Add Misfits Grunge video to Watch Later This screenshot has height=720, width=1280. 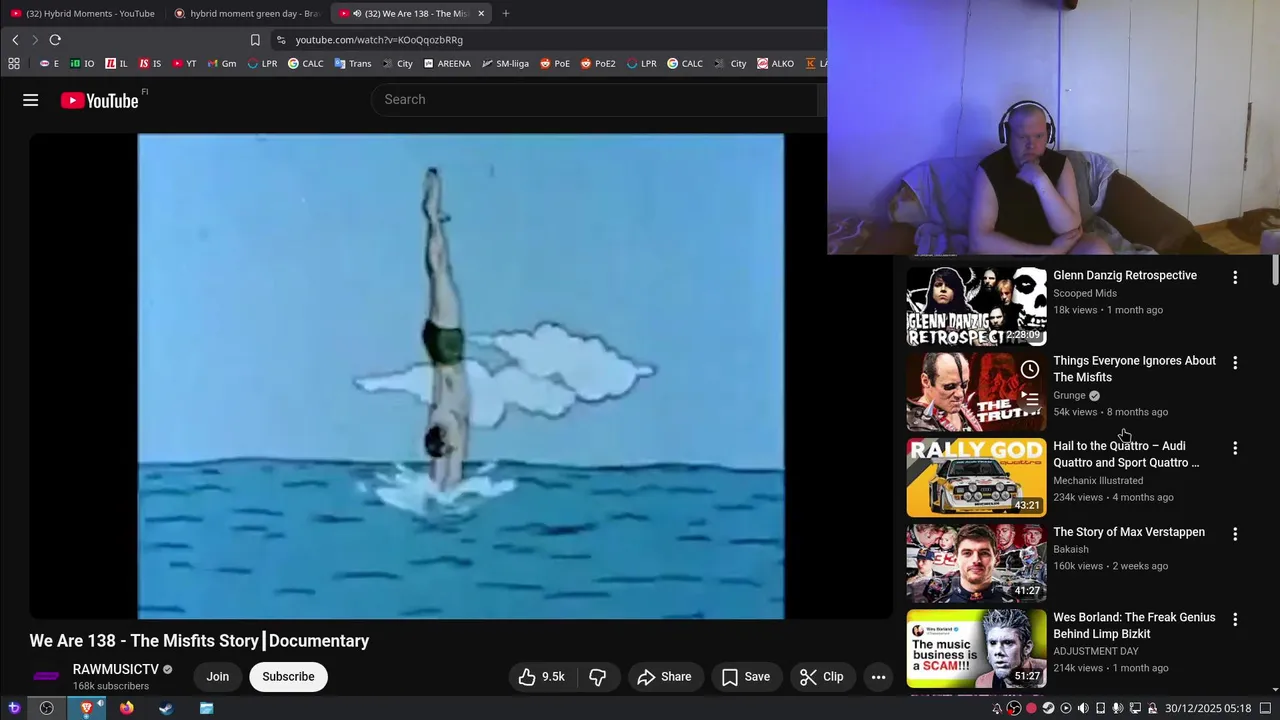tap(1030, 370)
